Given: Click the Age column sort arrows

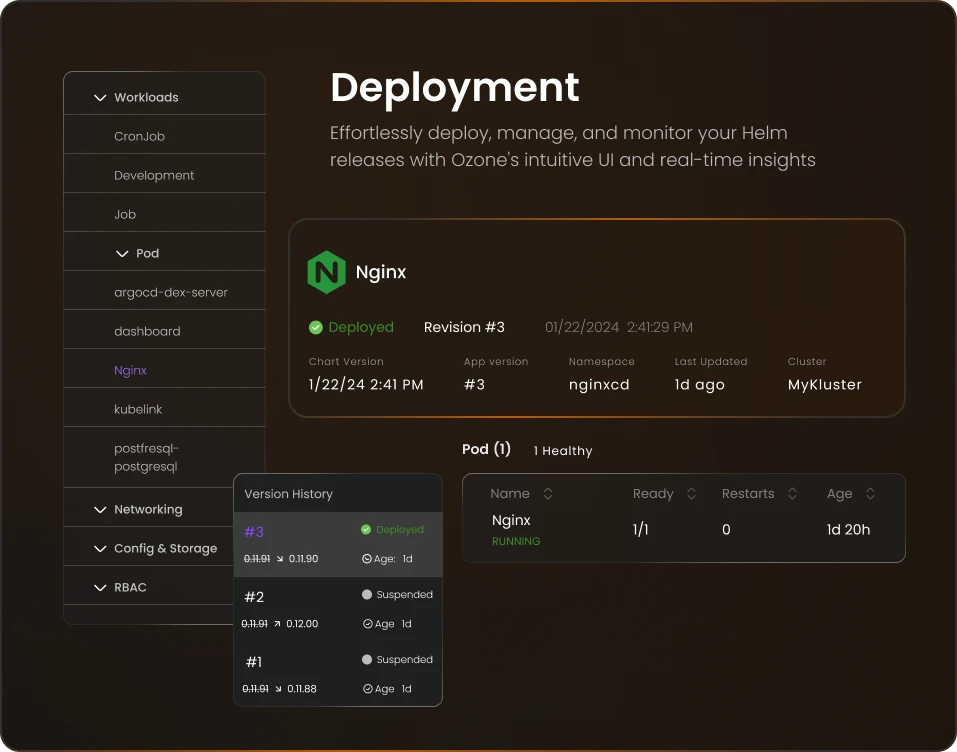Looking at the screenshot, I should [870, 494].
